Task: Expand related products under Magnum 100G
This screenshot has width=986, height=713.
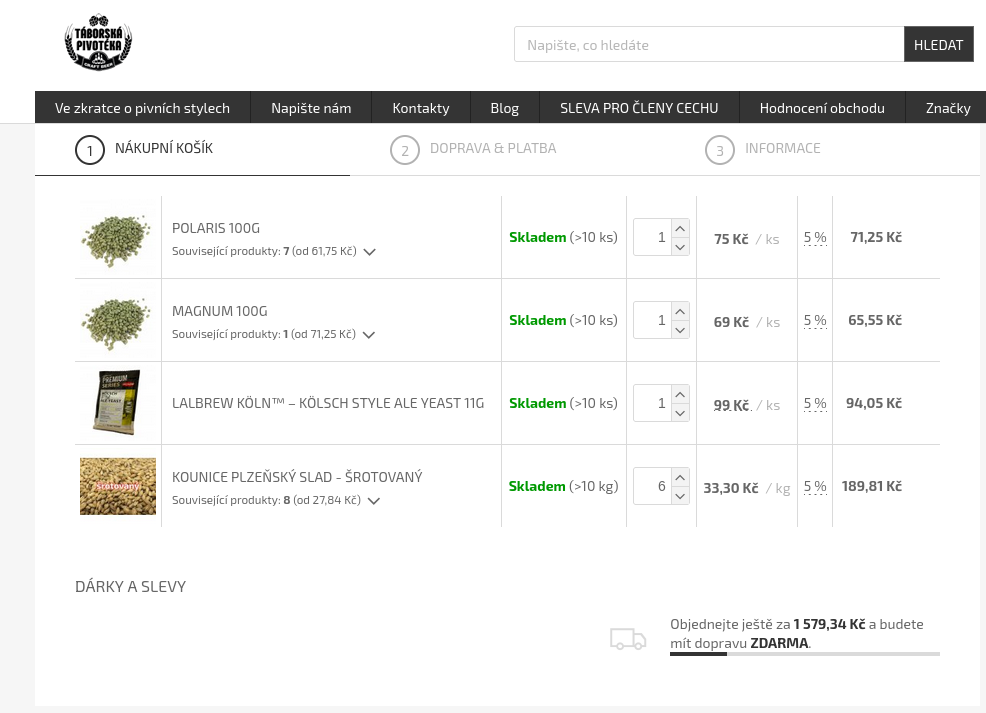Action: pyautogui.click(x=368, y=335)
